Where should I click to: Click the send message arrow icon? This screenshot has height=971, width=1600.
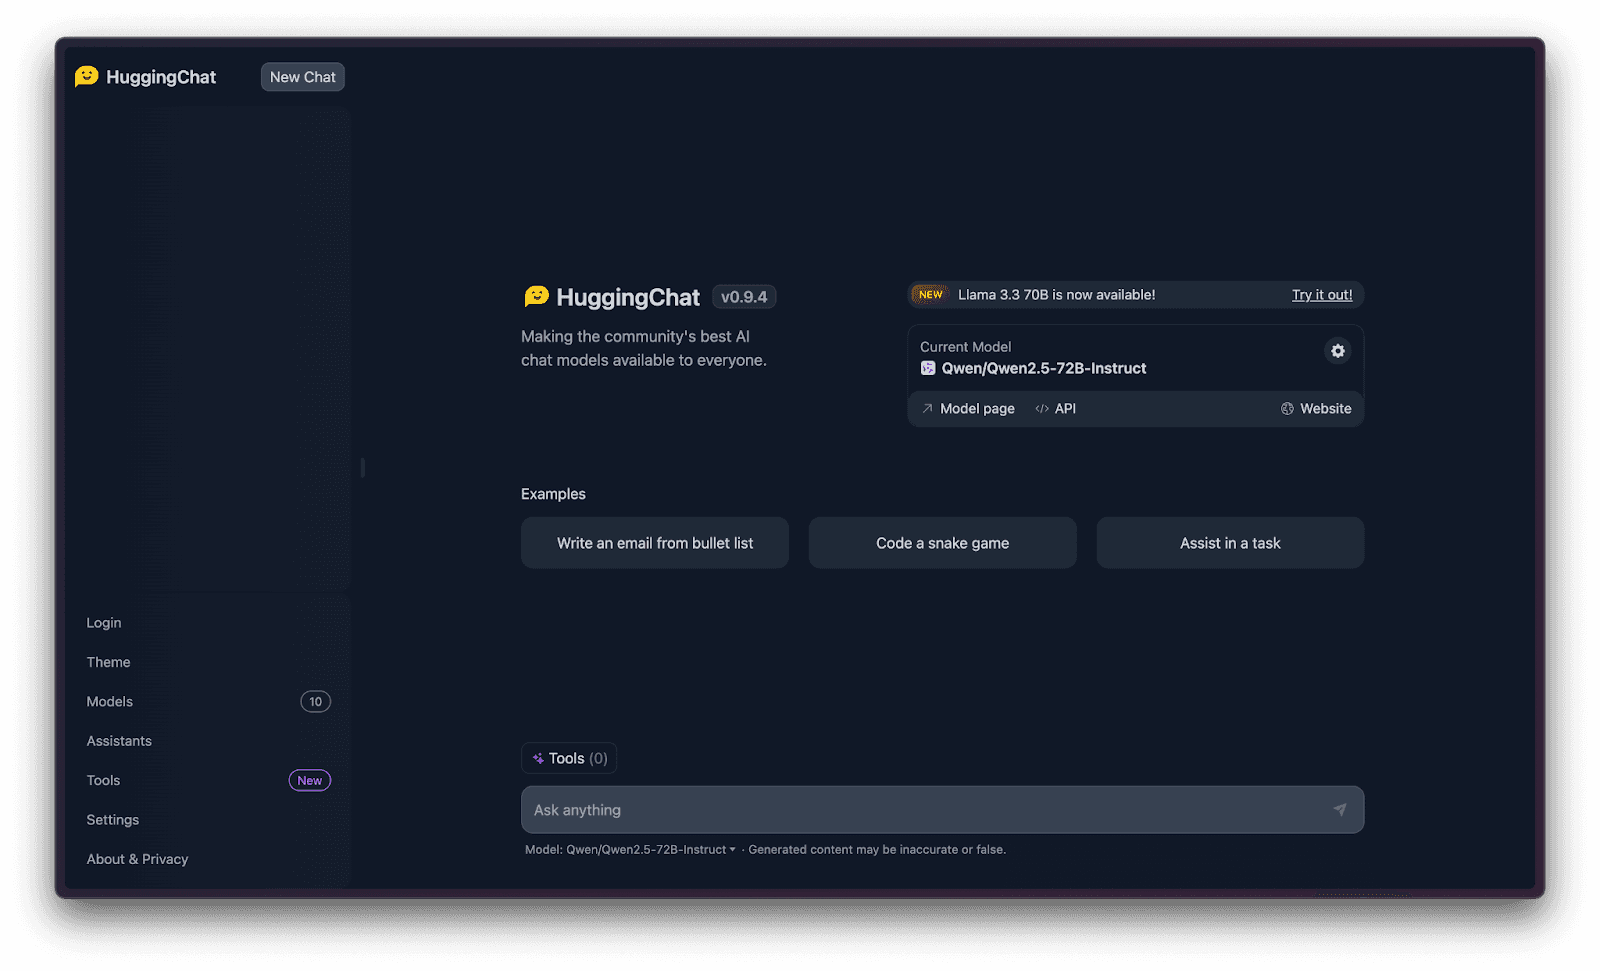(1339, 810)
